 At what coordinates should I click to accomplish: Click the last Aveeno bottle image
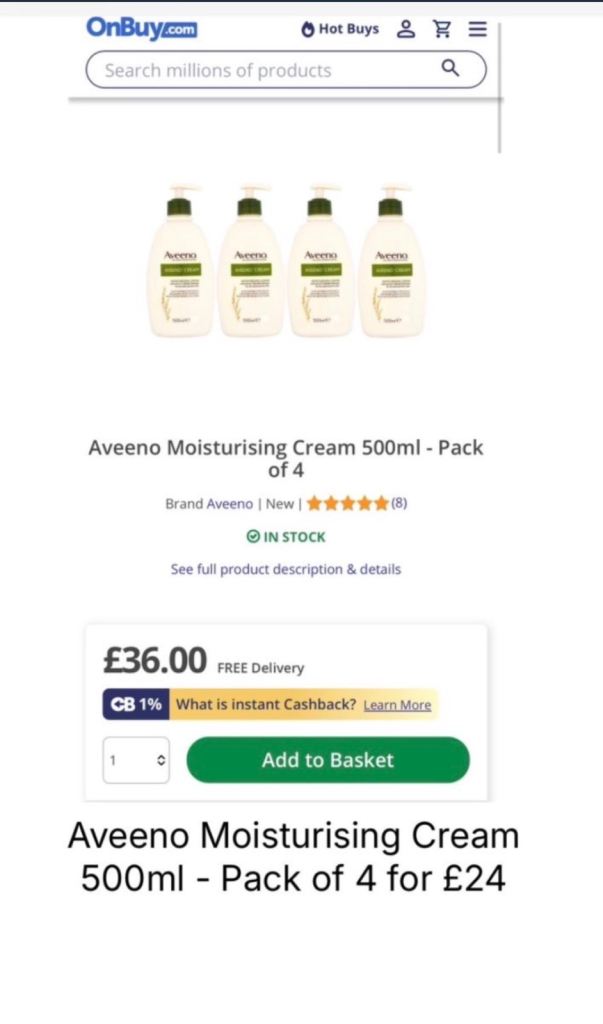click(392, 261)
